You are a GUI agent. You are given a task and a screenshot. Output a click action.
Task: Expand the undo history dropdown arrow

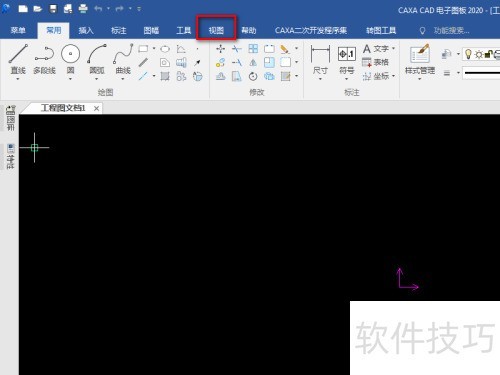point(108,9)
